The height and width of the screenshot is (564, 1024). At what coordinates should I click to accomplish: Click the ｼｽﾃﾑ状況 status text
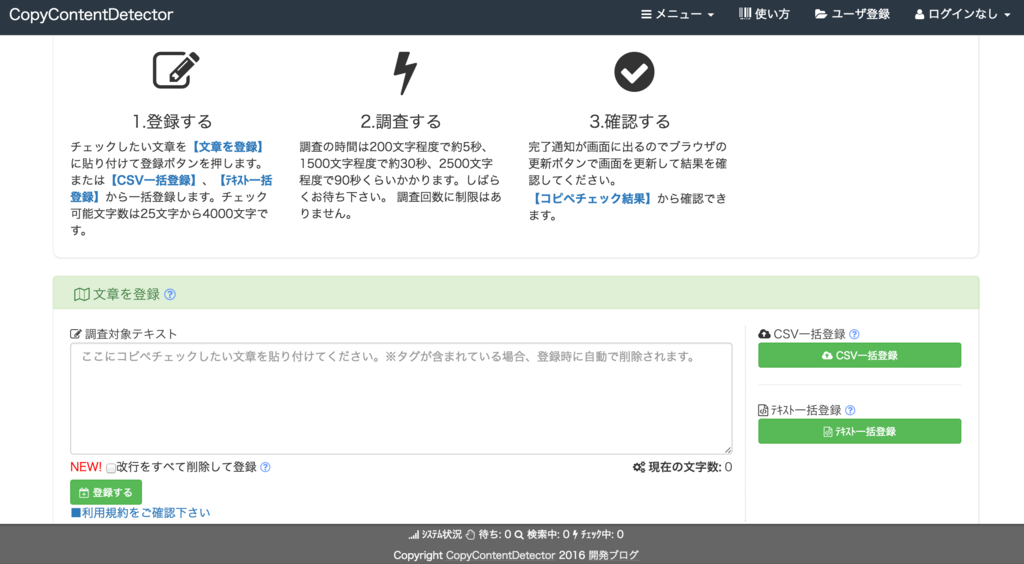(441, 535)
